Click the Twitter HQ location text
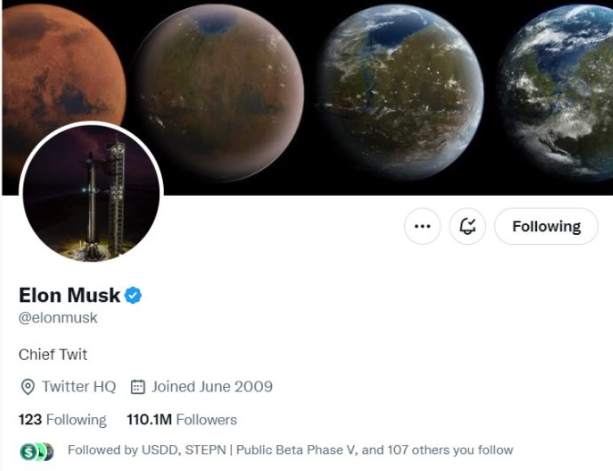613x471 pixels. click(x=79, y=387)
